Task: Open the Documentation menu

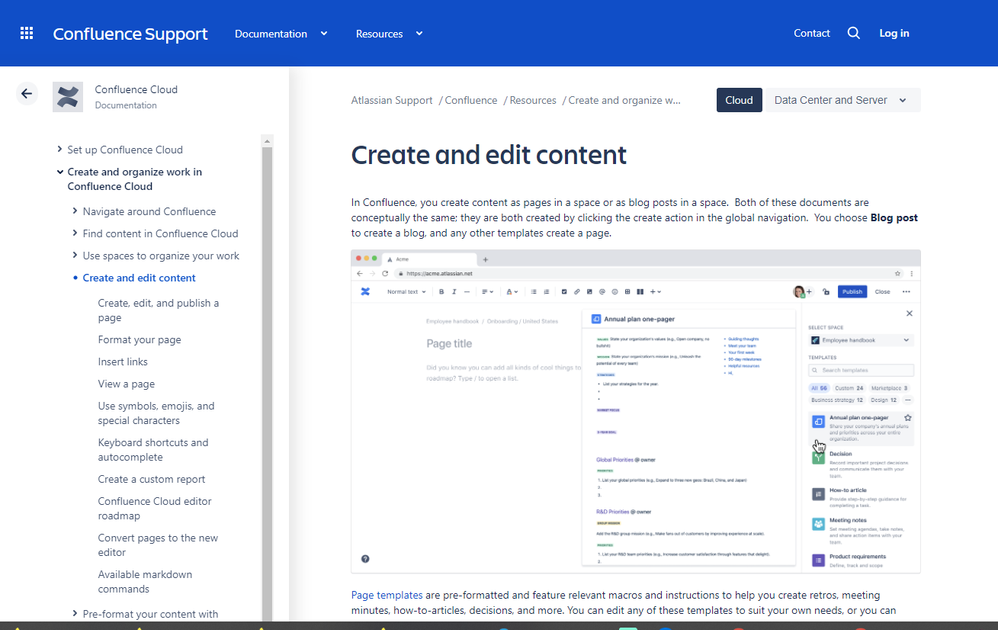Action: (x=271, y=34)
